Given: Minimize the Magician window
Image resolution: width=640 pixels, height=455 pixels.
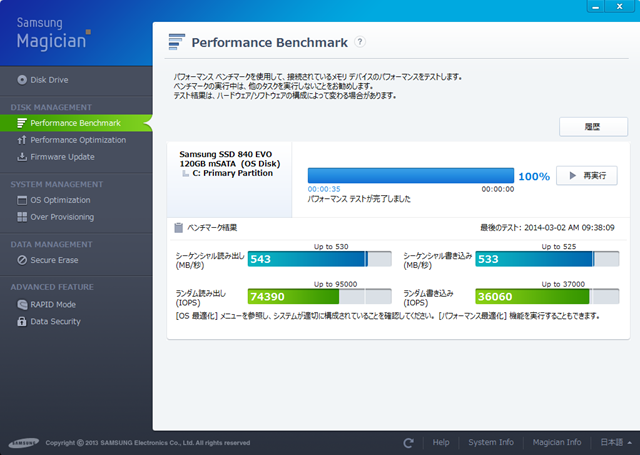Looking at the screenshot, I should pos(596,6).
